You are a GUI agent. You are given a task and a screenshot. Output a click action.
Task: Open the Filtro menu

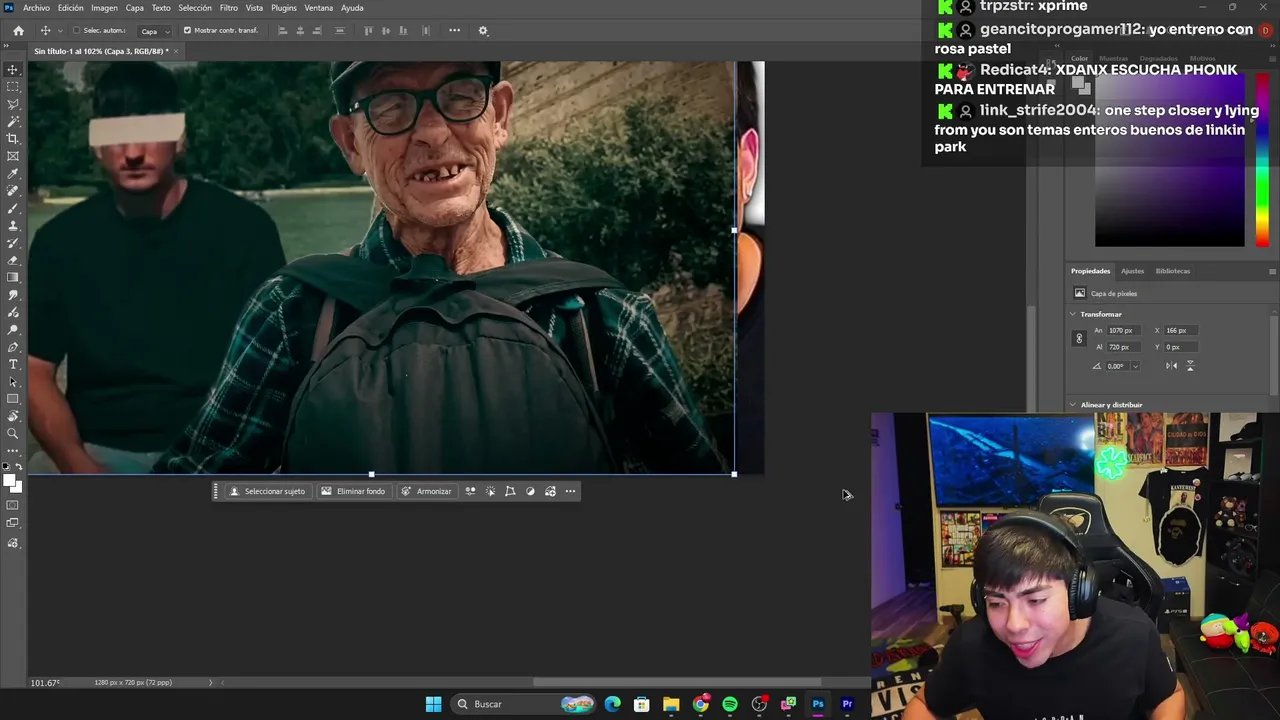tap(229, 8)
